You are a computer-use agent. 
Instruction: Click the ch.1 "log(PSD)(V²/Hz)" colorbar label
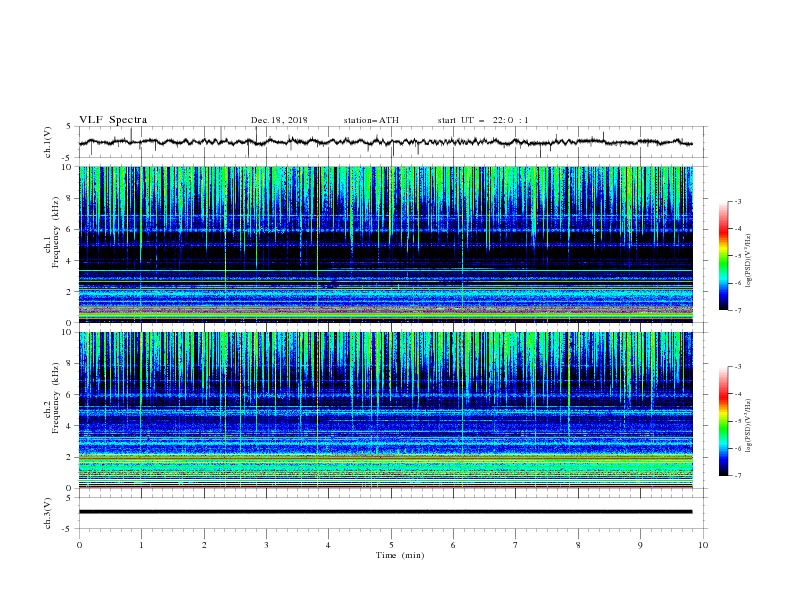[x=748, y=261]
